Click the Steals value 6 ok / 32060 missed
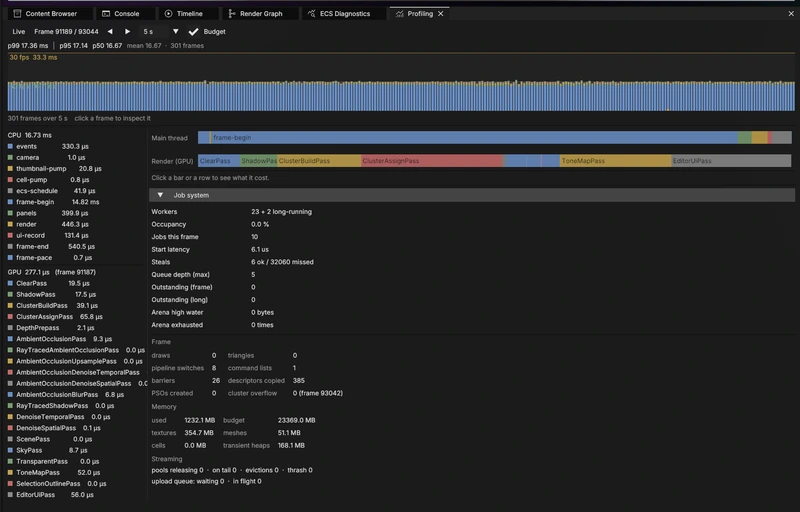The image size is (800, 512). [x=282, y=262]
